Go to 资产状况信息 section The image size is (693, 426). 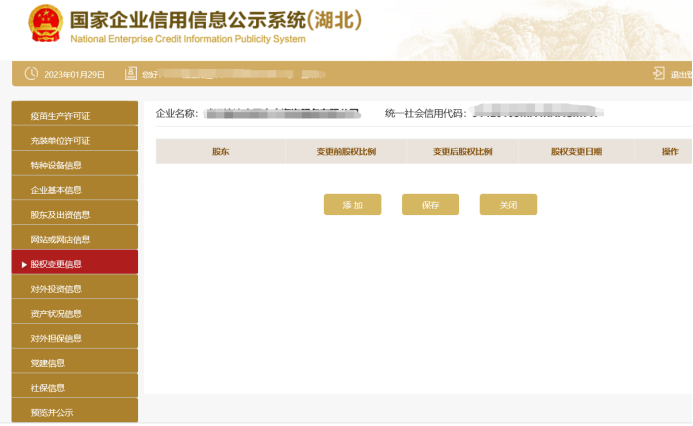(x=74, y=314)
